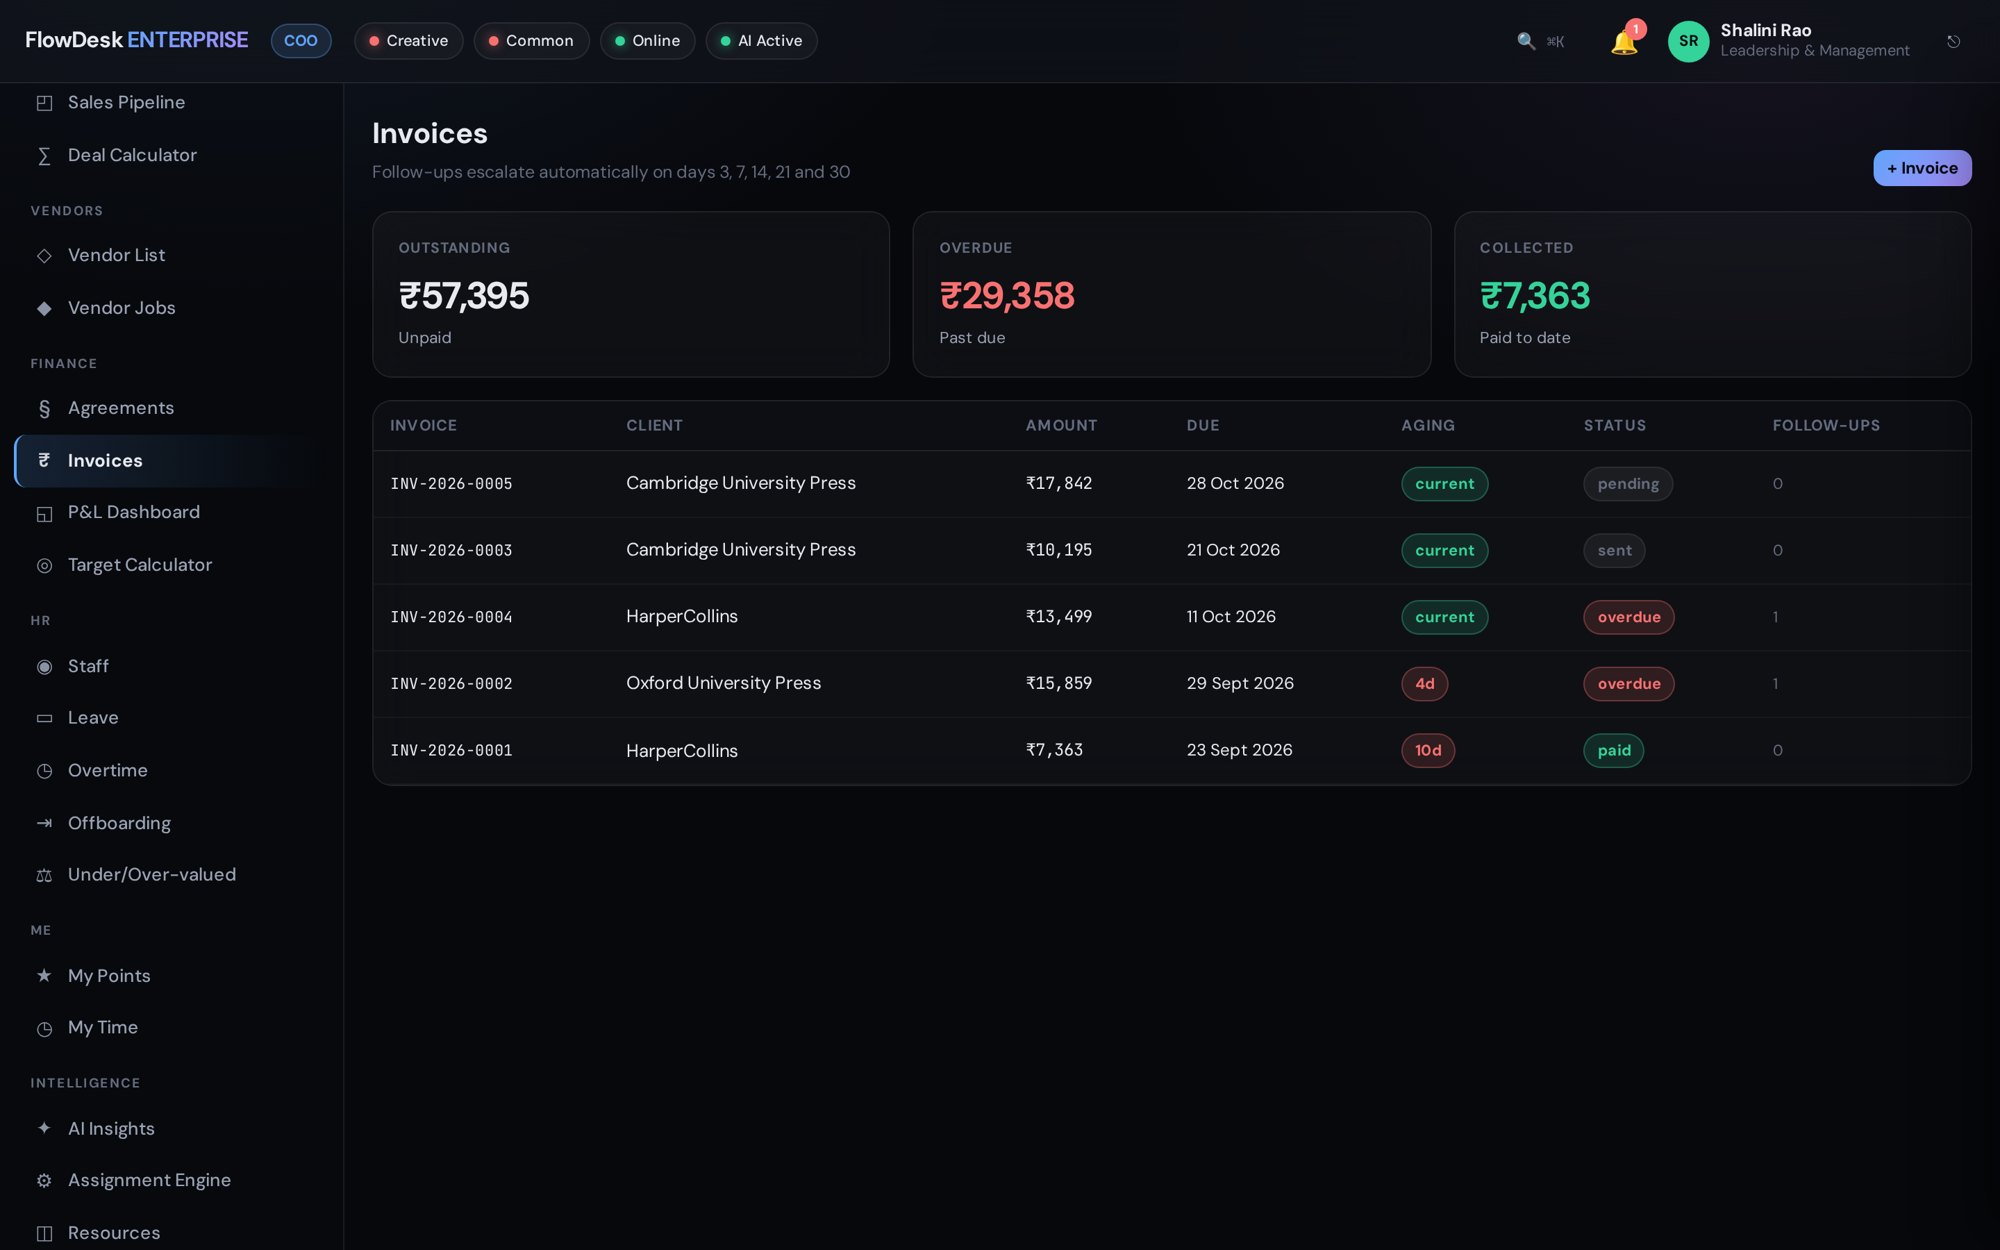Click the P&L Dashboard icon
The width and height of the screenshot is (2000, 1250).
(x=44, y=513)
